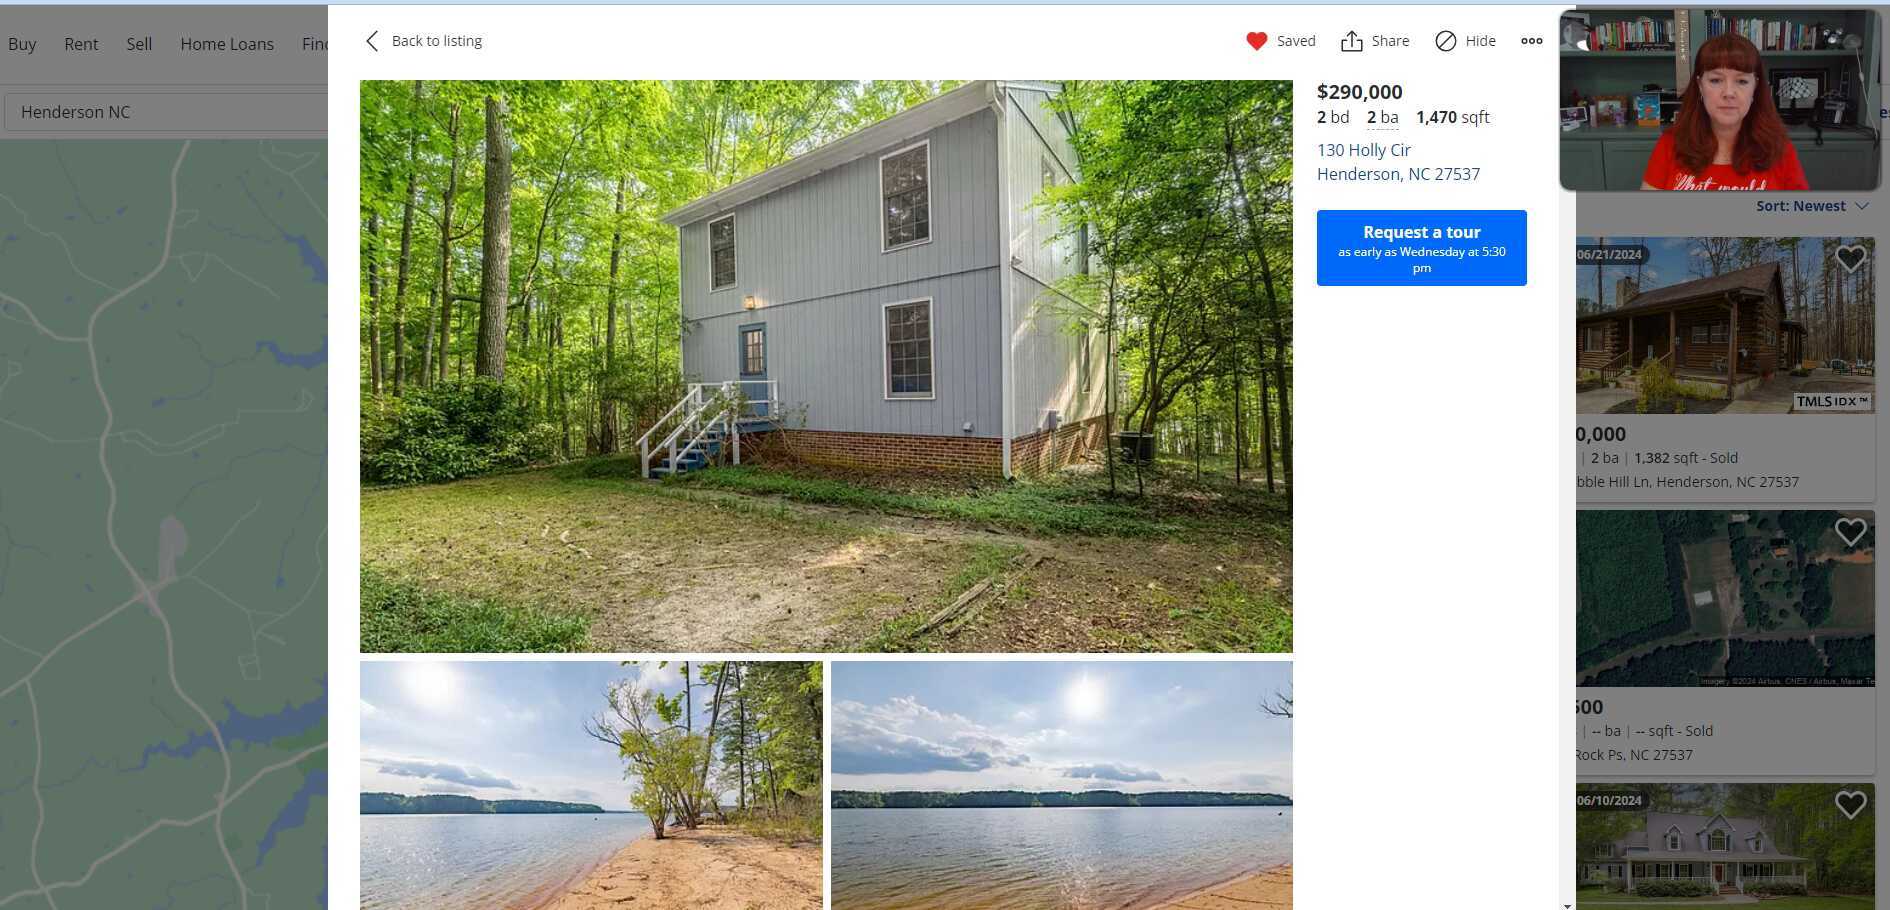Click the back arrow icon beside Back to listing
This screenshot has width=1890, height=910.
coord(372,41)
